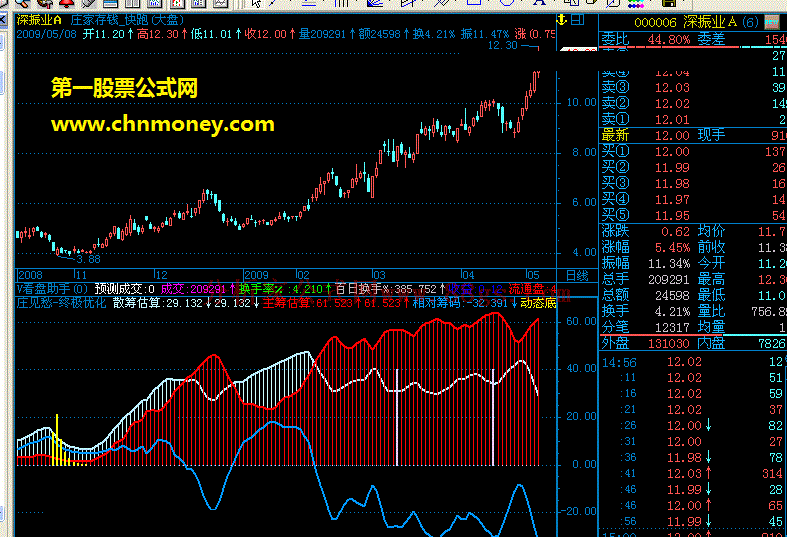Click the 换手 4.21% value
Screen dimensions: 787x537
673,312
